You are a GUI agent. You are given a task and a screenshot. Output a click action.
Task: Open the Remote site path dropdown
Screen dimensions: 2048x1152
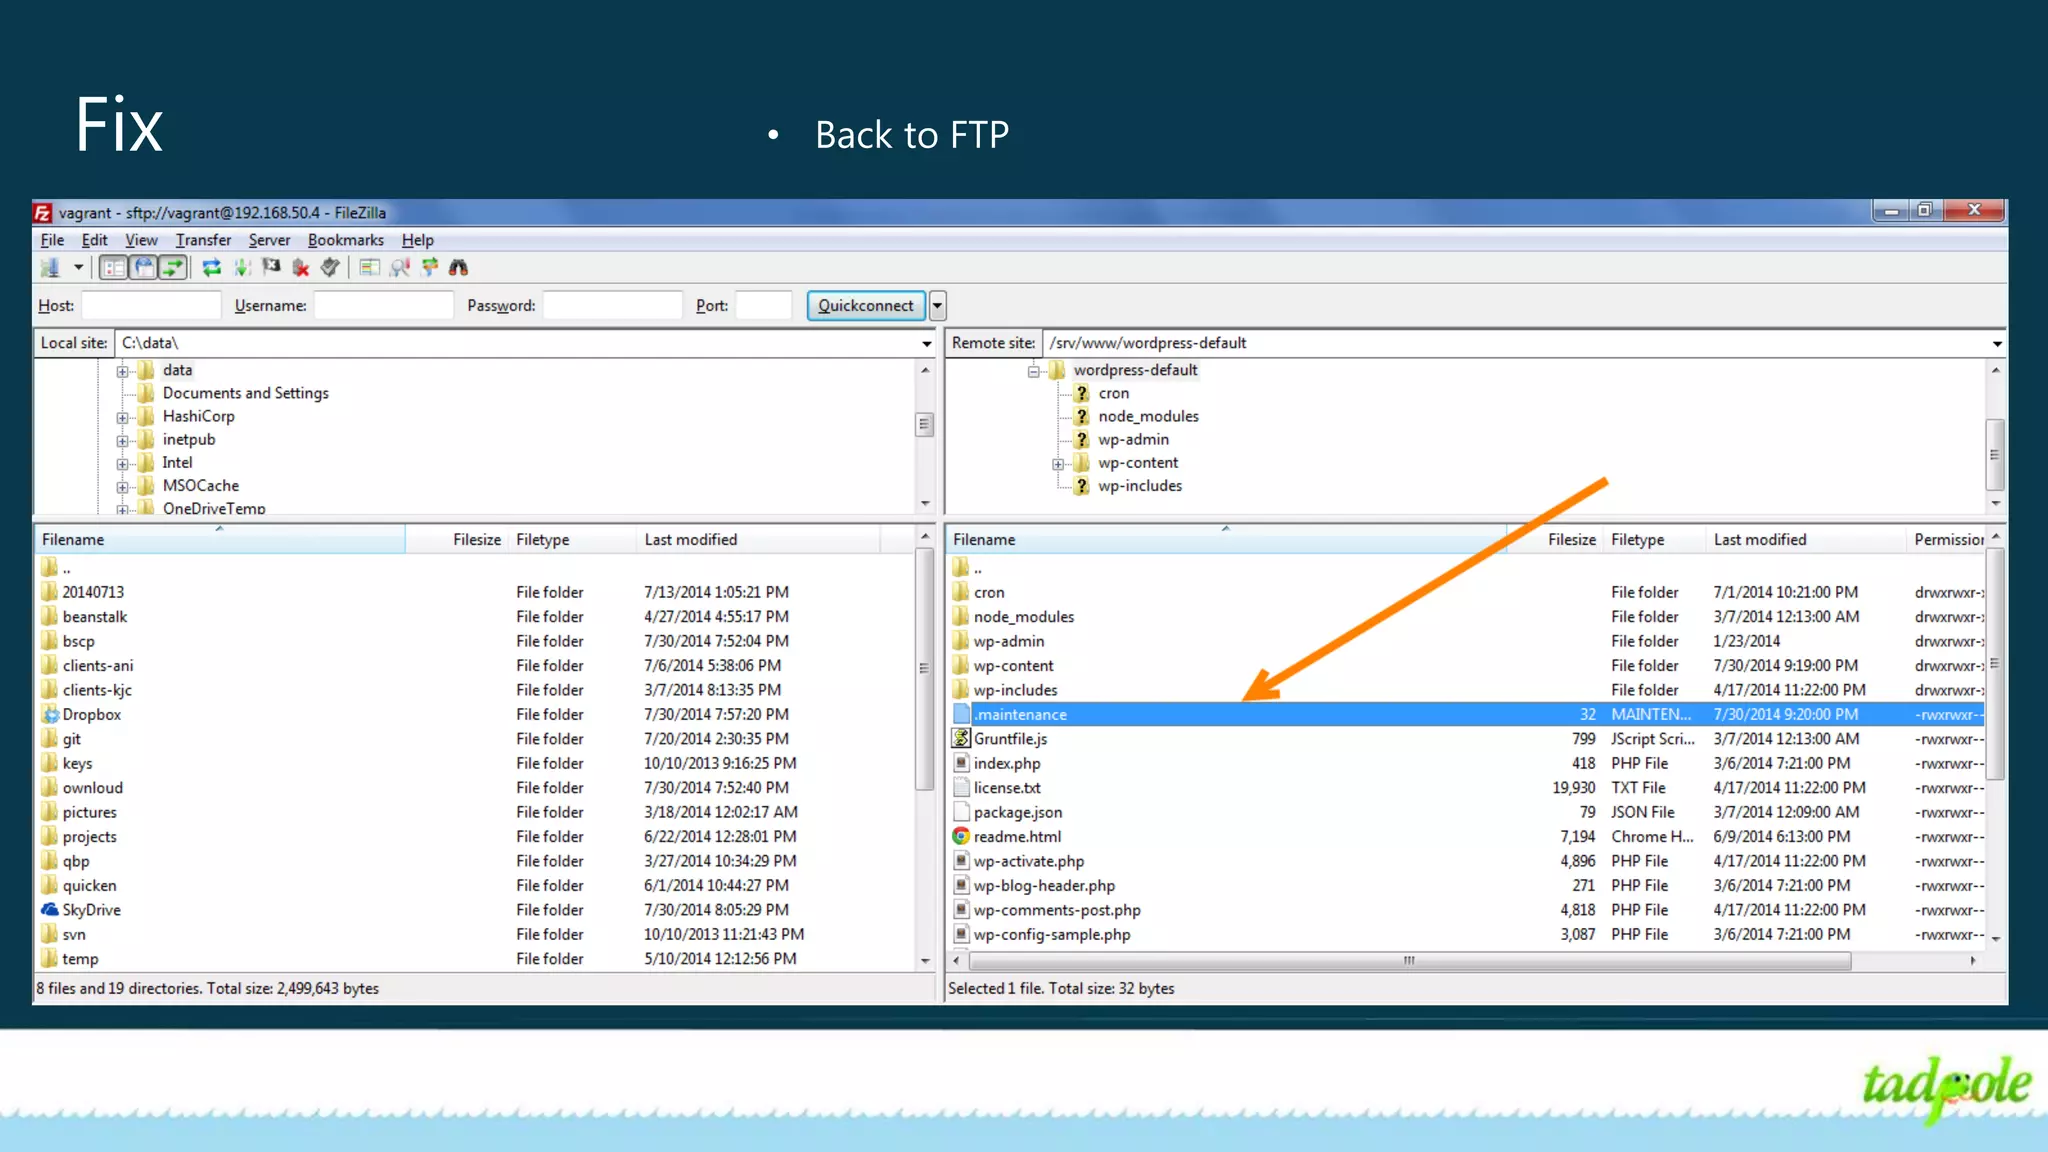[1996, 343]
